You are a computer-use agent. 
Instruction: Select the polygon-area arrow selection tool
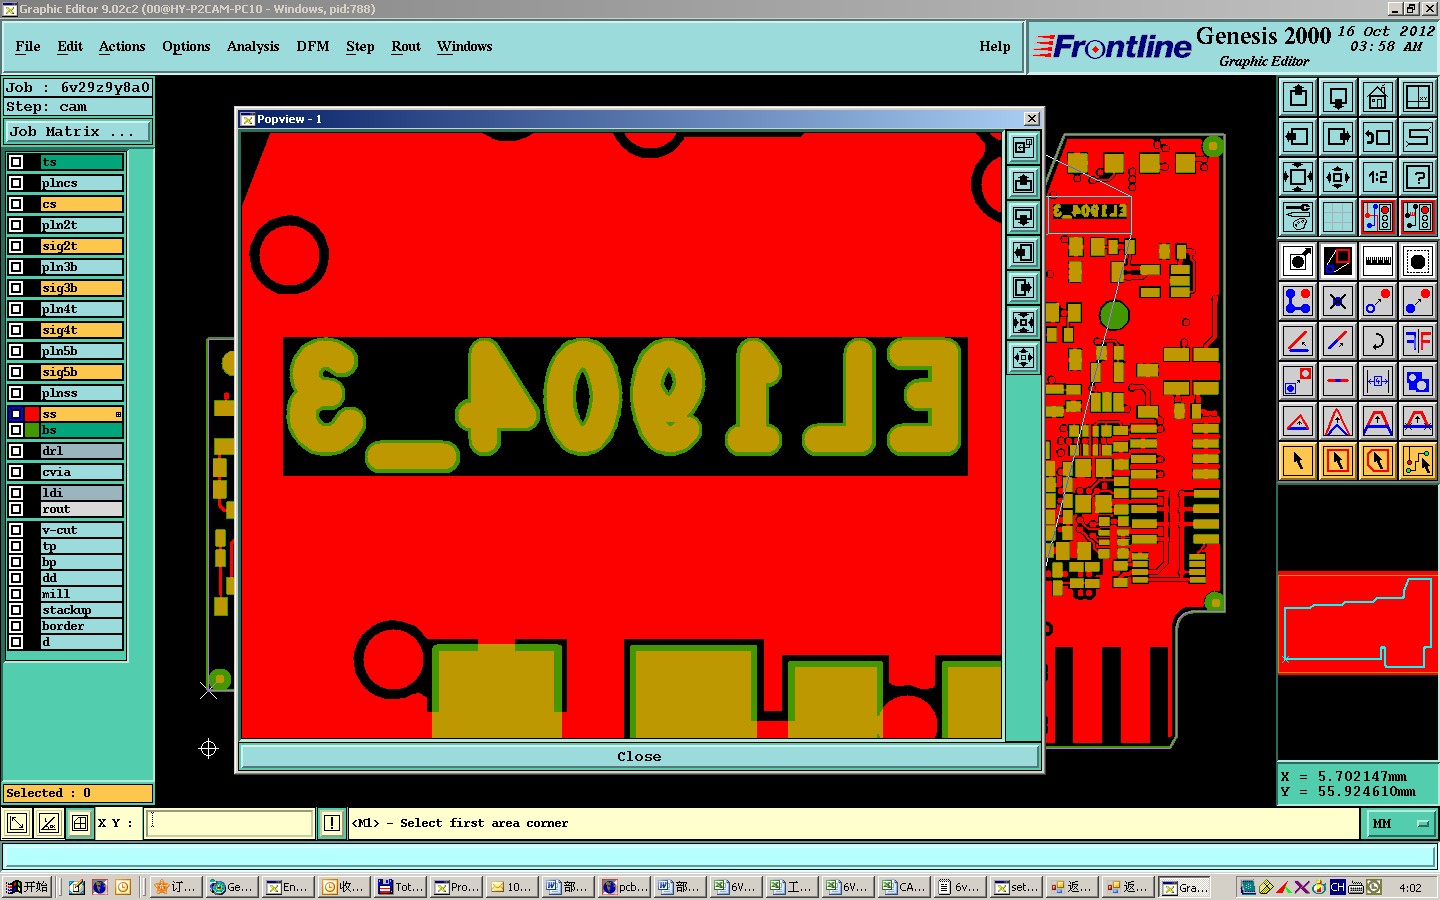[x=1378, y=461]
